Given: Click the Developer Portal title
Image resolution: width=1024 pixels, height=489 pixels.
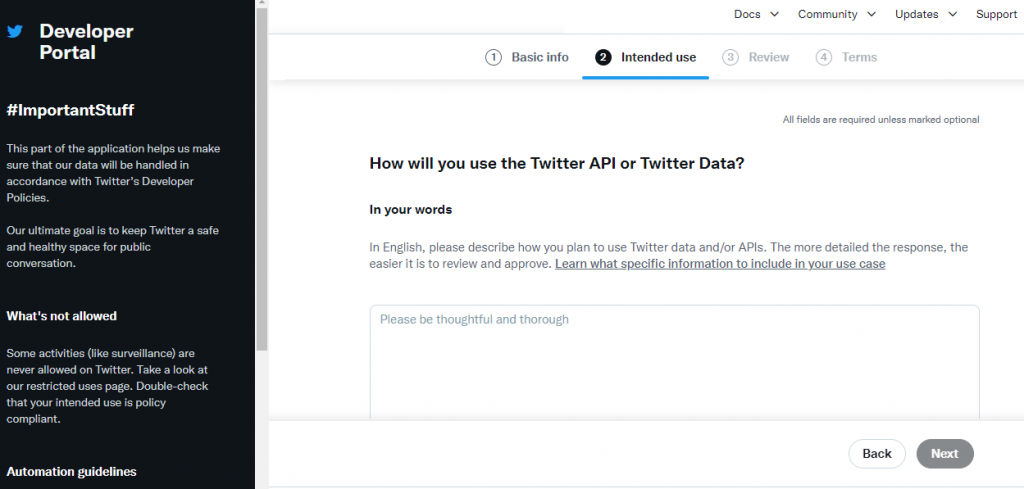Looking at the screenshot, I should tap(86, 42).
